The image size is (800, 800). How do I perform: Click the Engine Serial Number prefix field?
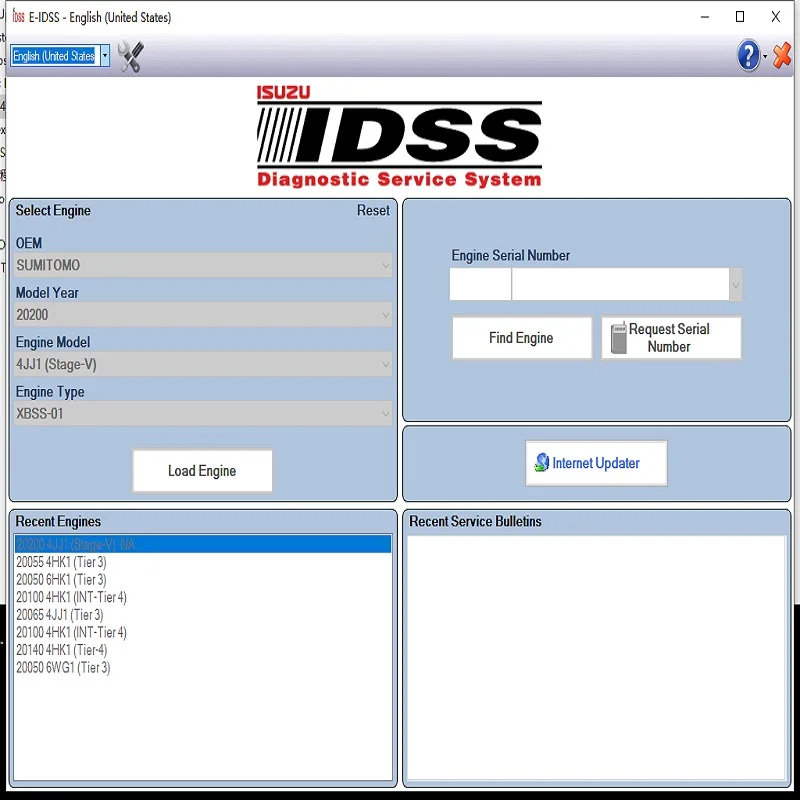pyautogui.click(x=480, y=285)
